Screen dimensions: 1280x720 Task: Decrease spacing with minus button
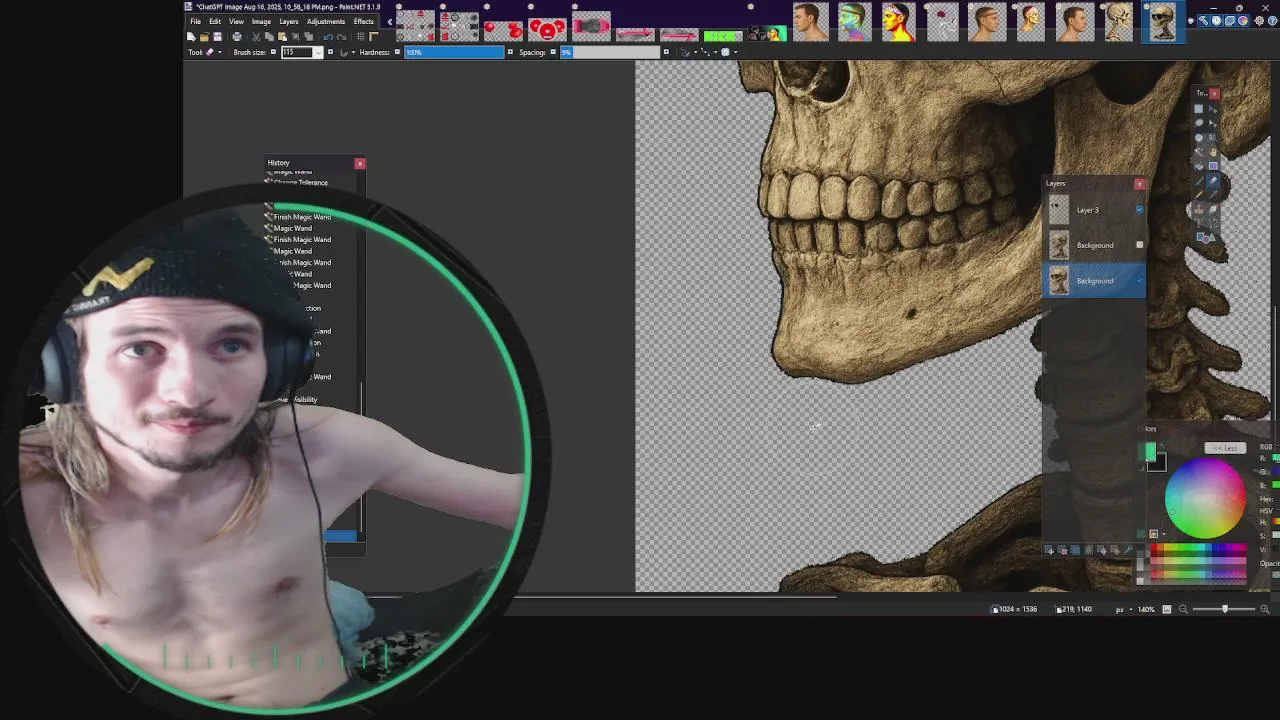(x=553, y=52)
